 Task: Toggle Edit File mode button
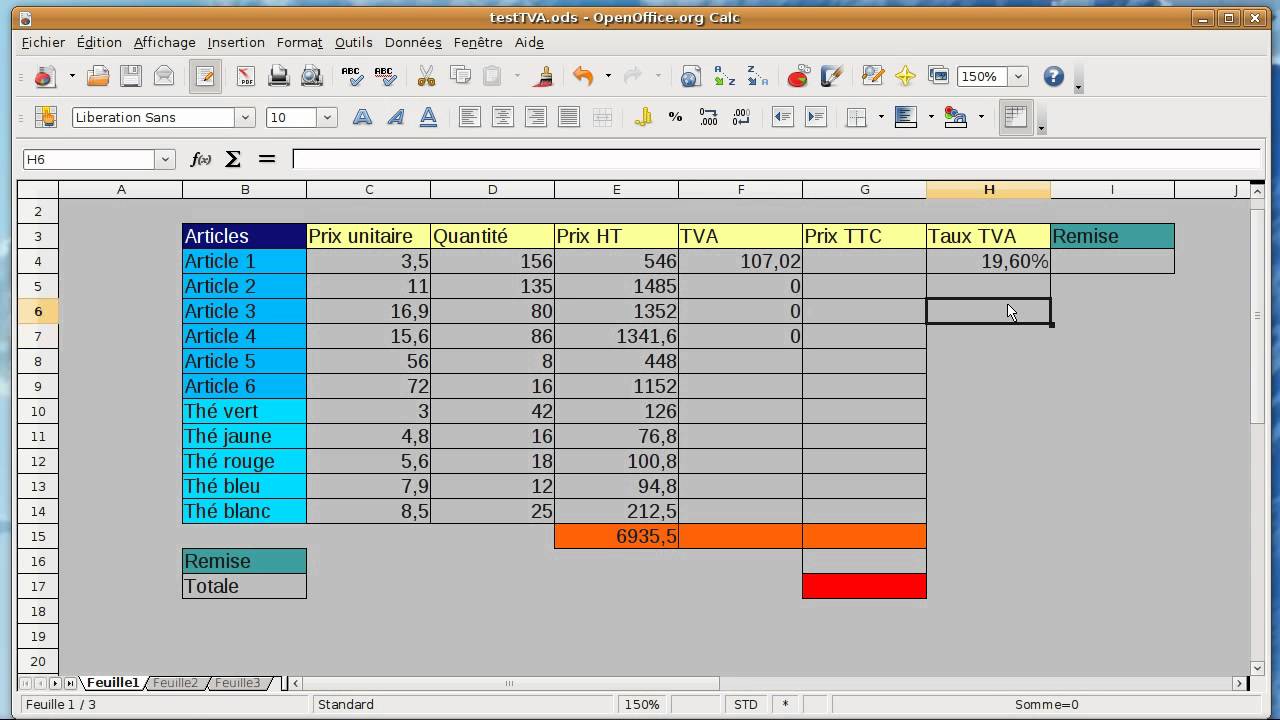coord(205,77)
